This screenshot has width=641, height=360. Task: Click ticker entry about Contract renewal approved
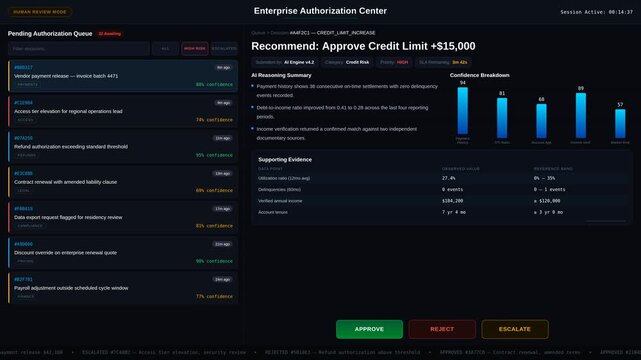point(511,352)
